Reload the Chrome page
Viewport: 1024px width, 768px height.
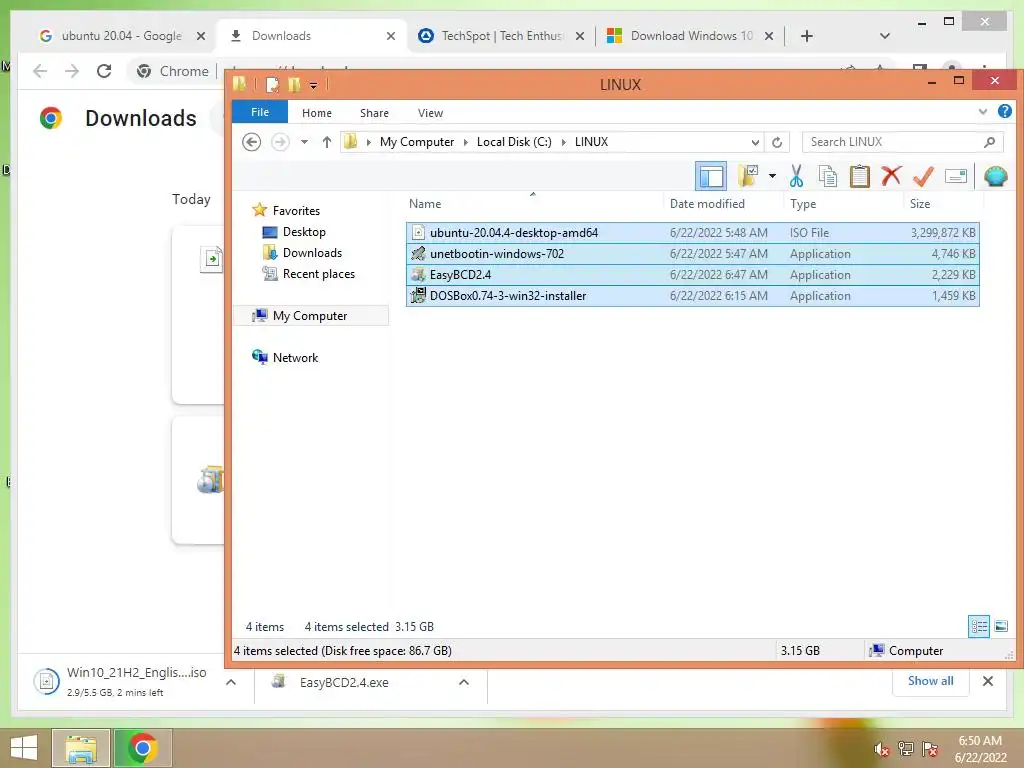[104, 71]
